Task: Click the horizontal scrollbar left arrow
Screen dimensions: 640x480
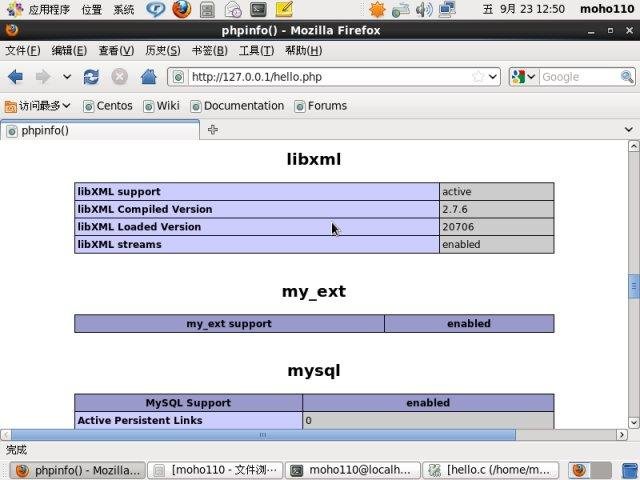Action: (6, 435)
